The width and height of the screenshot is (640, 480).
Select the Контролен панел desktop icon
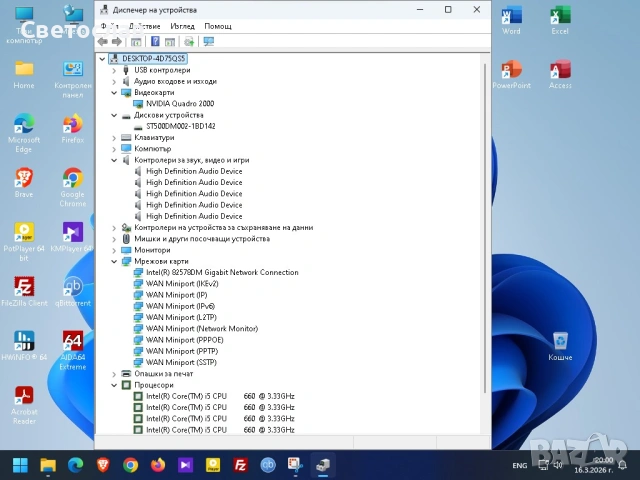tap(73, 80)
